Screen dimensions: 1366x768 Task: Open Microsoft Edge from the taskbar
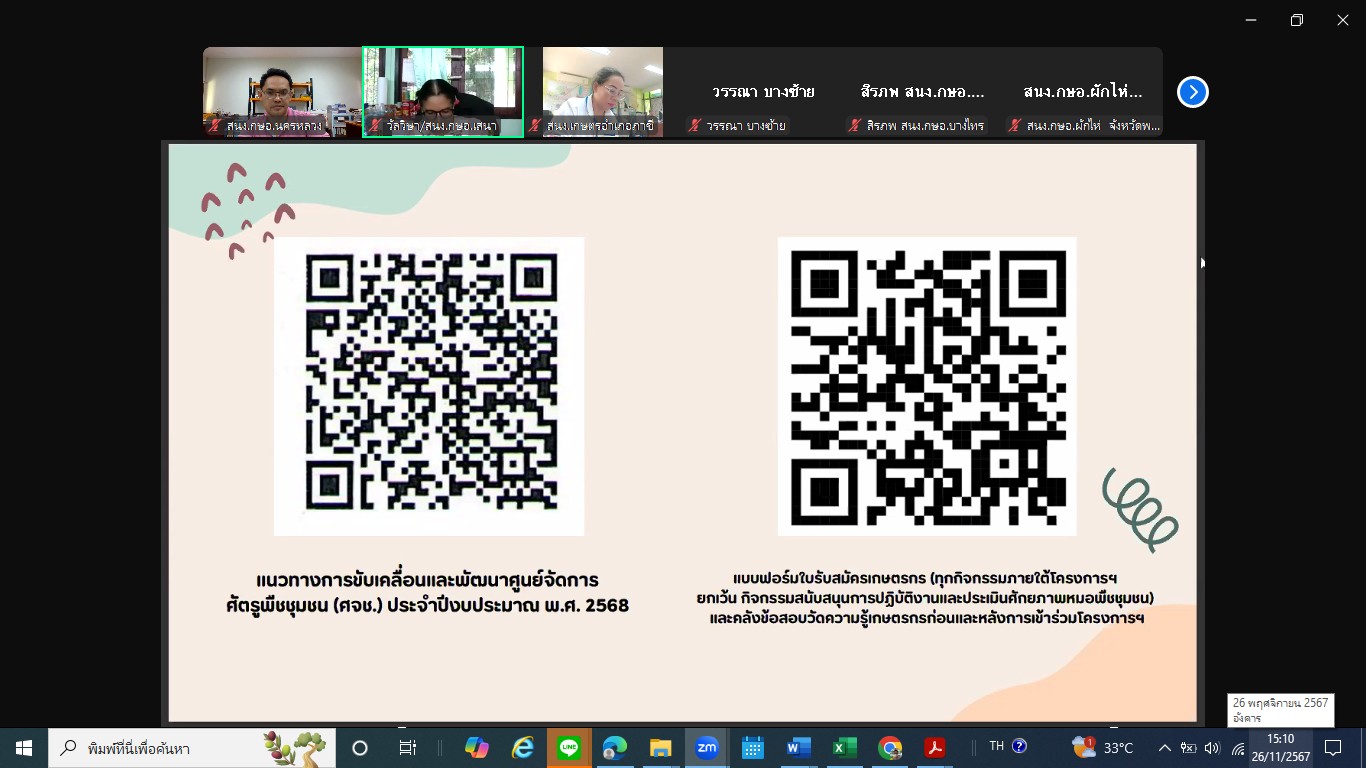tap(614, 748)
